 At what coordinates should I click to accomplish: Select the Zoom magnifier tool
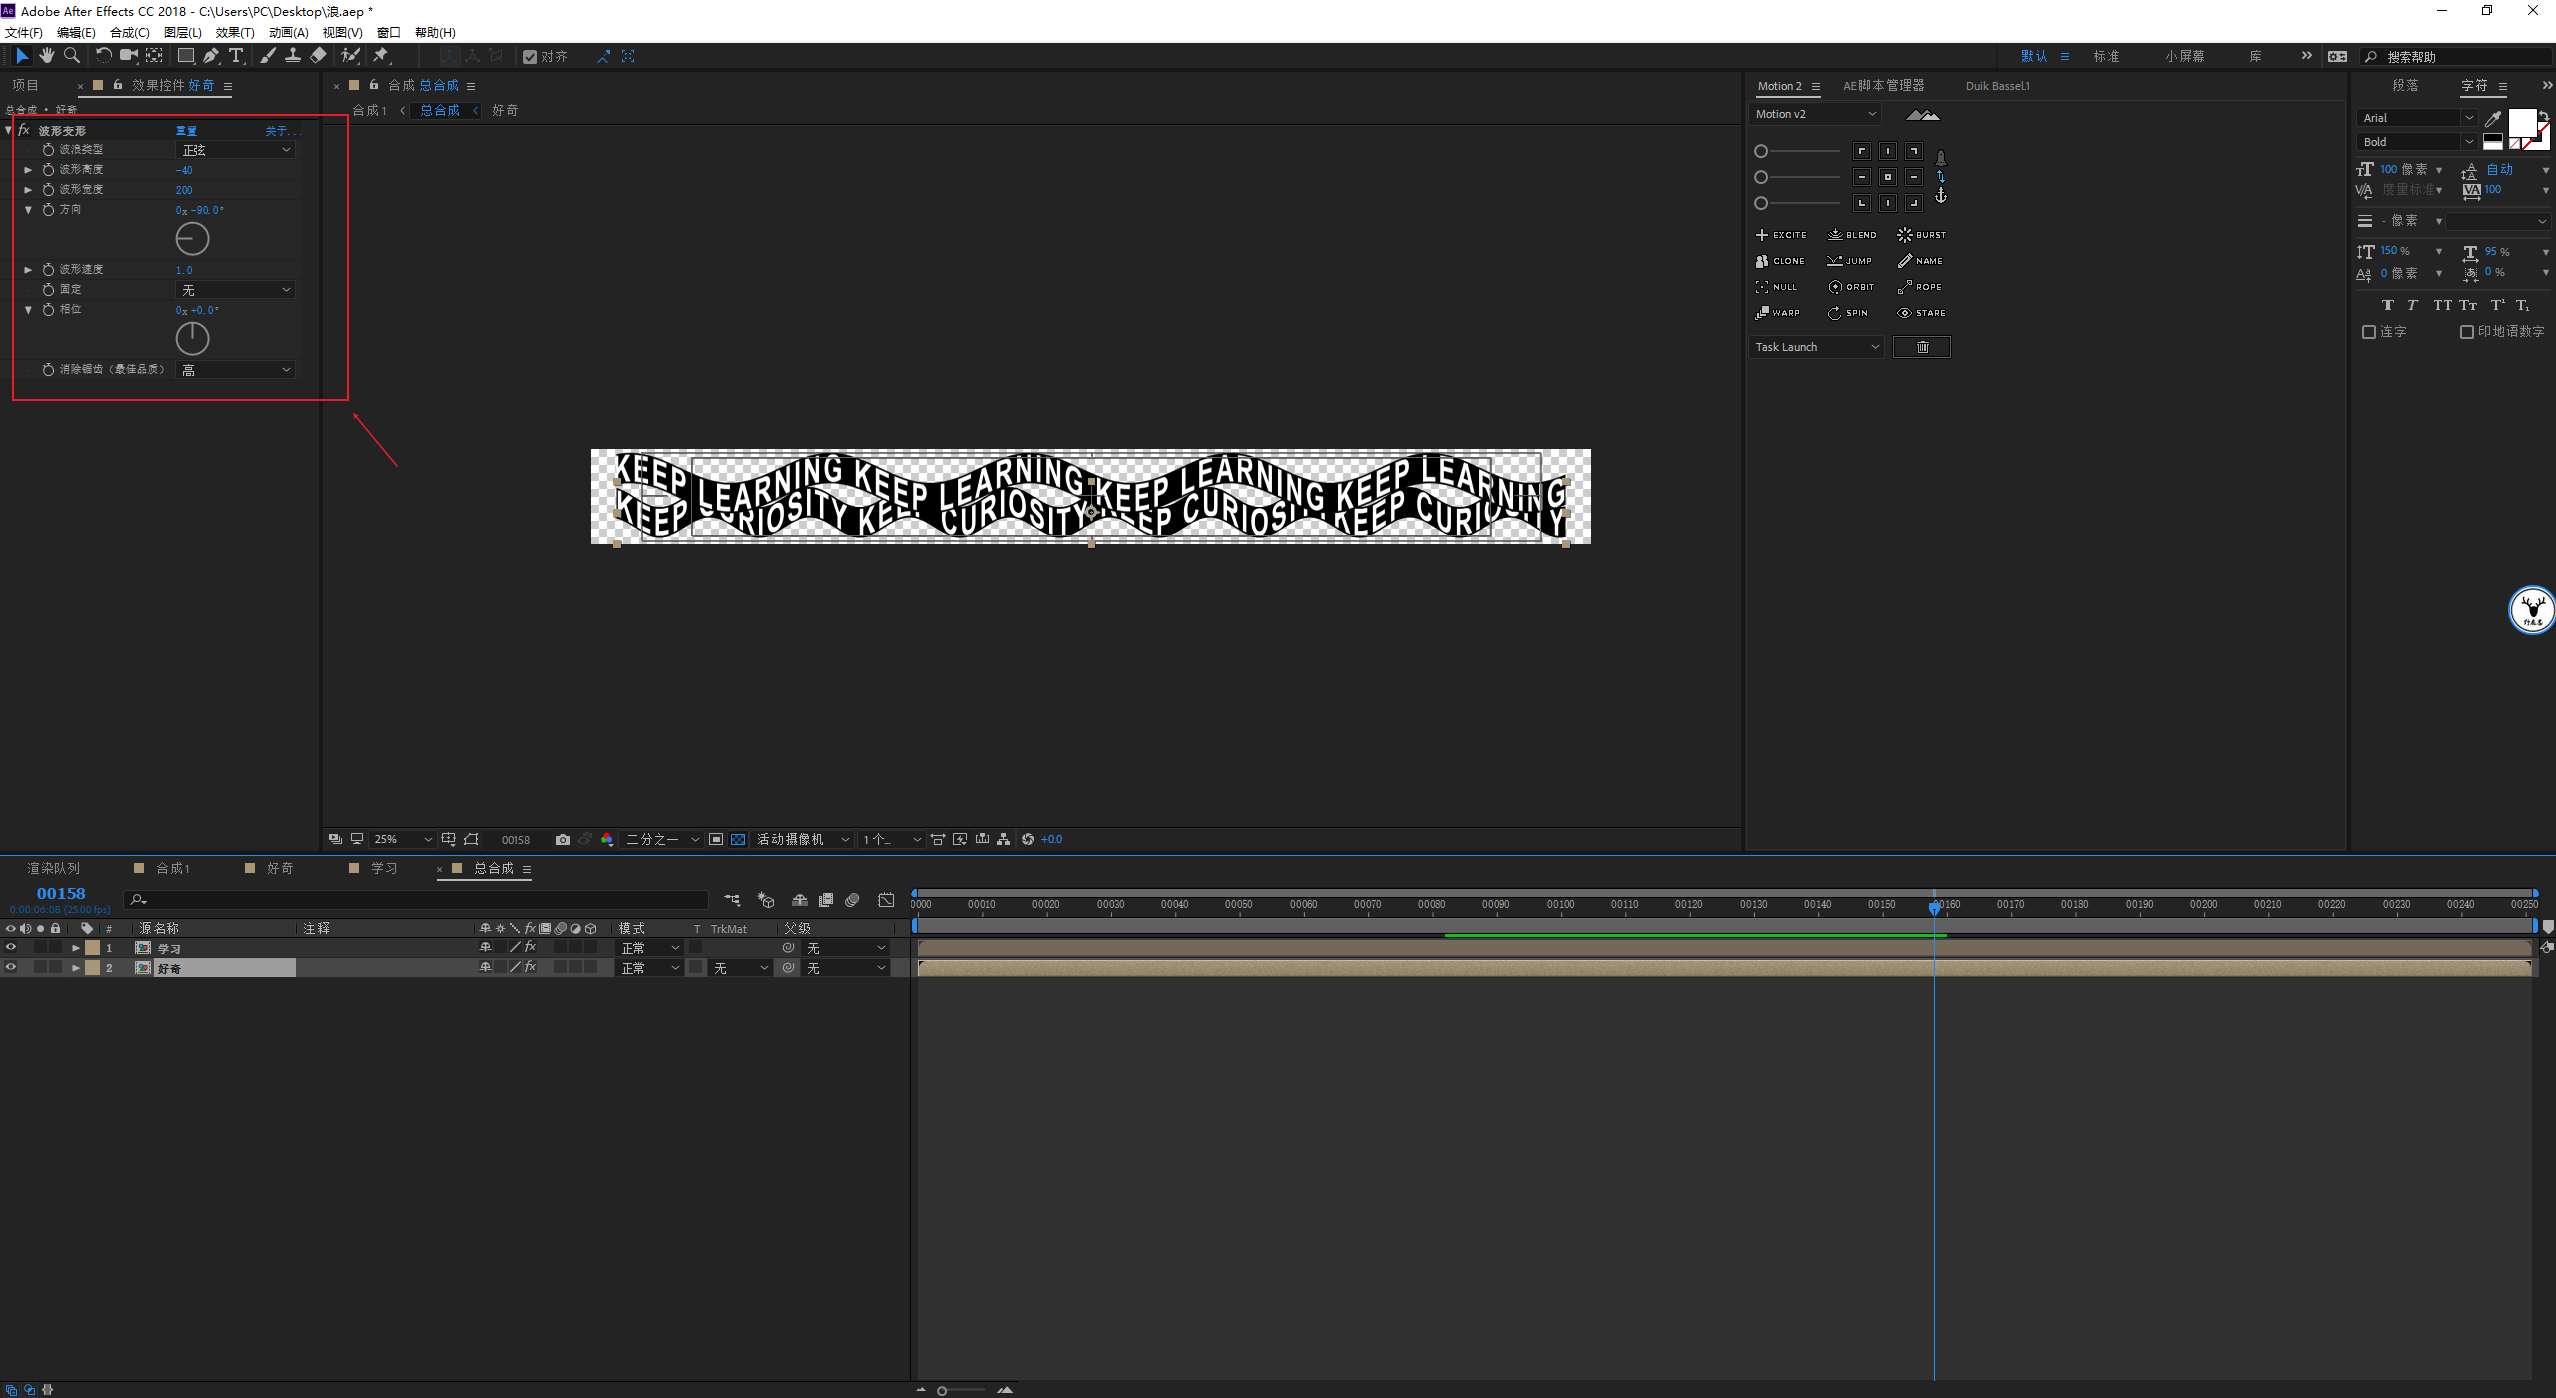72,56
